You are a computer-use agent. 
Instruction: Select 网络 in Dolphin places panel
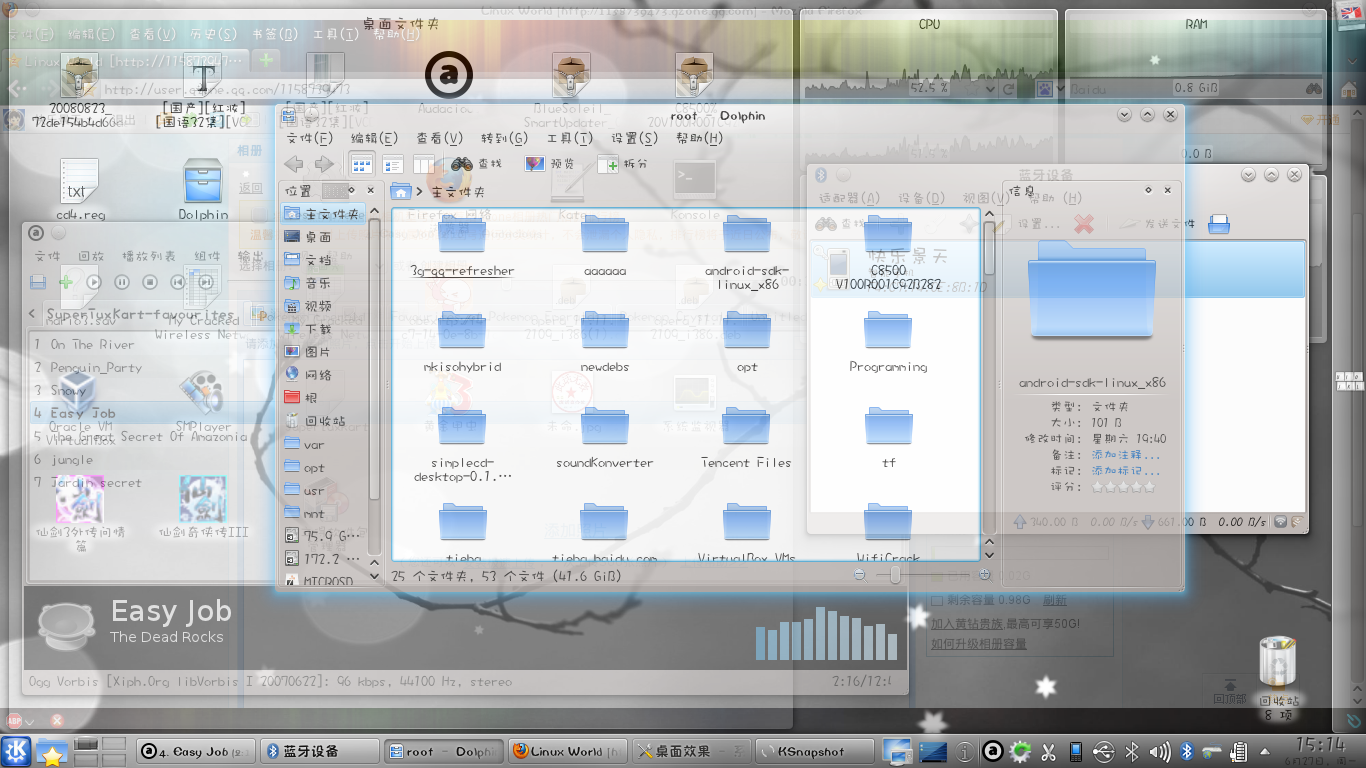coord(324,375)
